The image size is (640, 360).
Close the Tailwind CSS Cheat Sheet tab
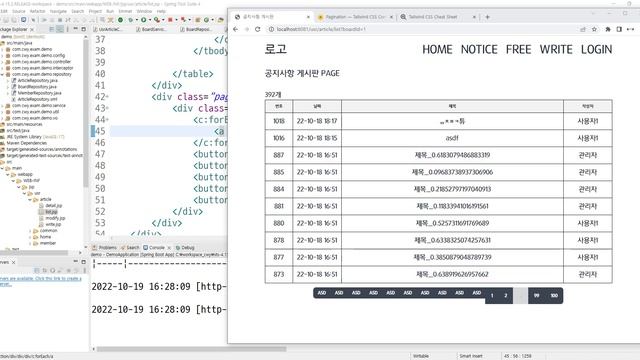pos(474,17)
